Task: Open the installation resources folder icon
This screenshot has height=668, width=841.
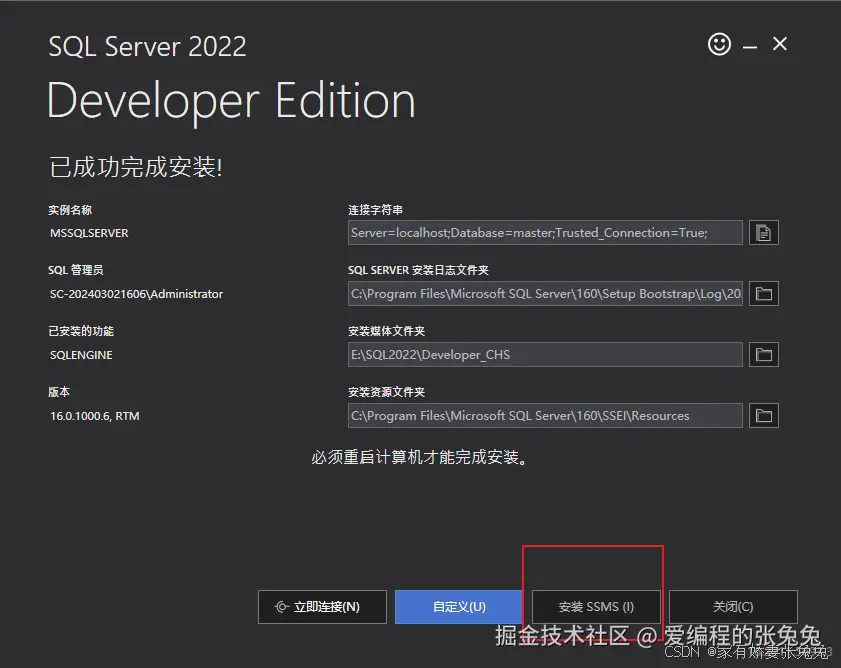Action: [x=764, y=416]
